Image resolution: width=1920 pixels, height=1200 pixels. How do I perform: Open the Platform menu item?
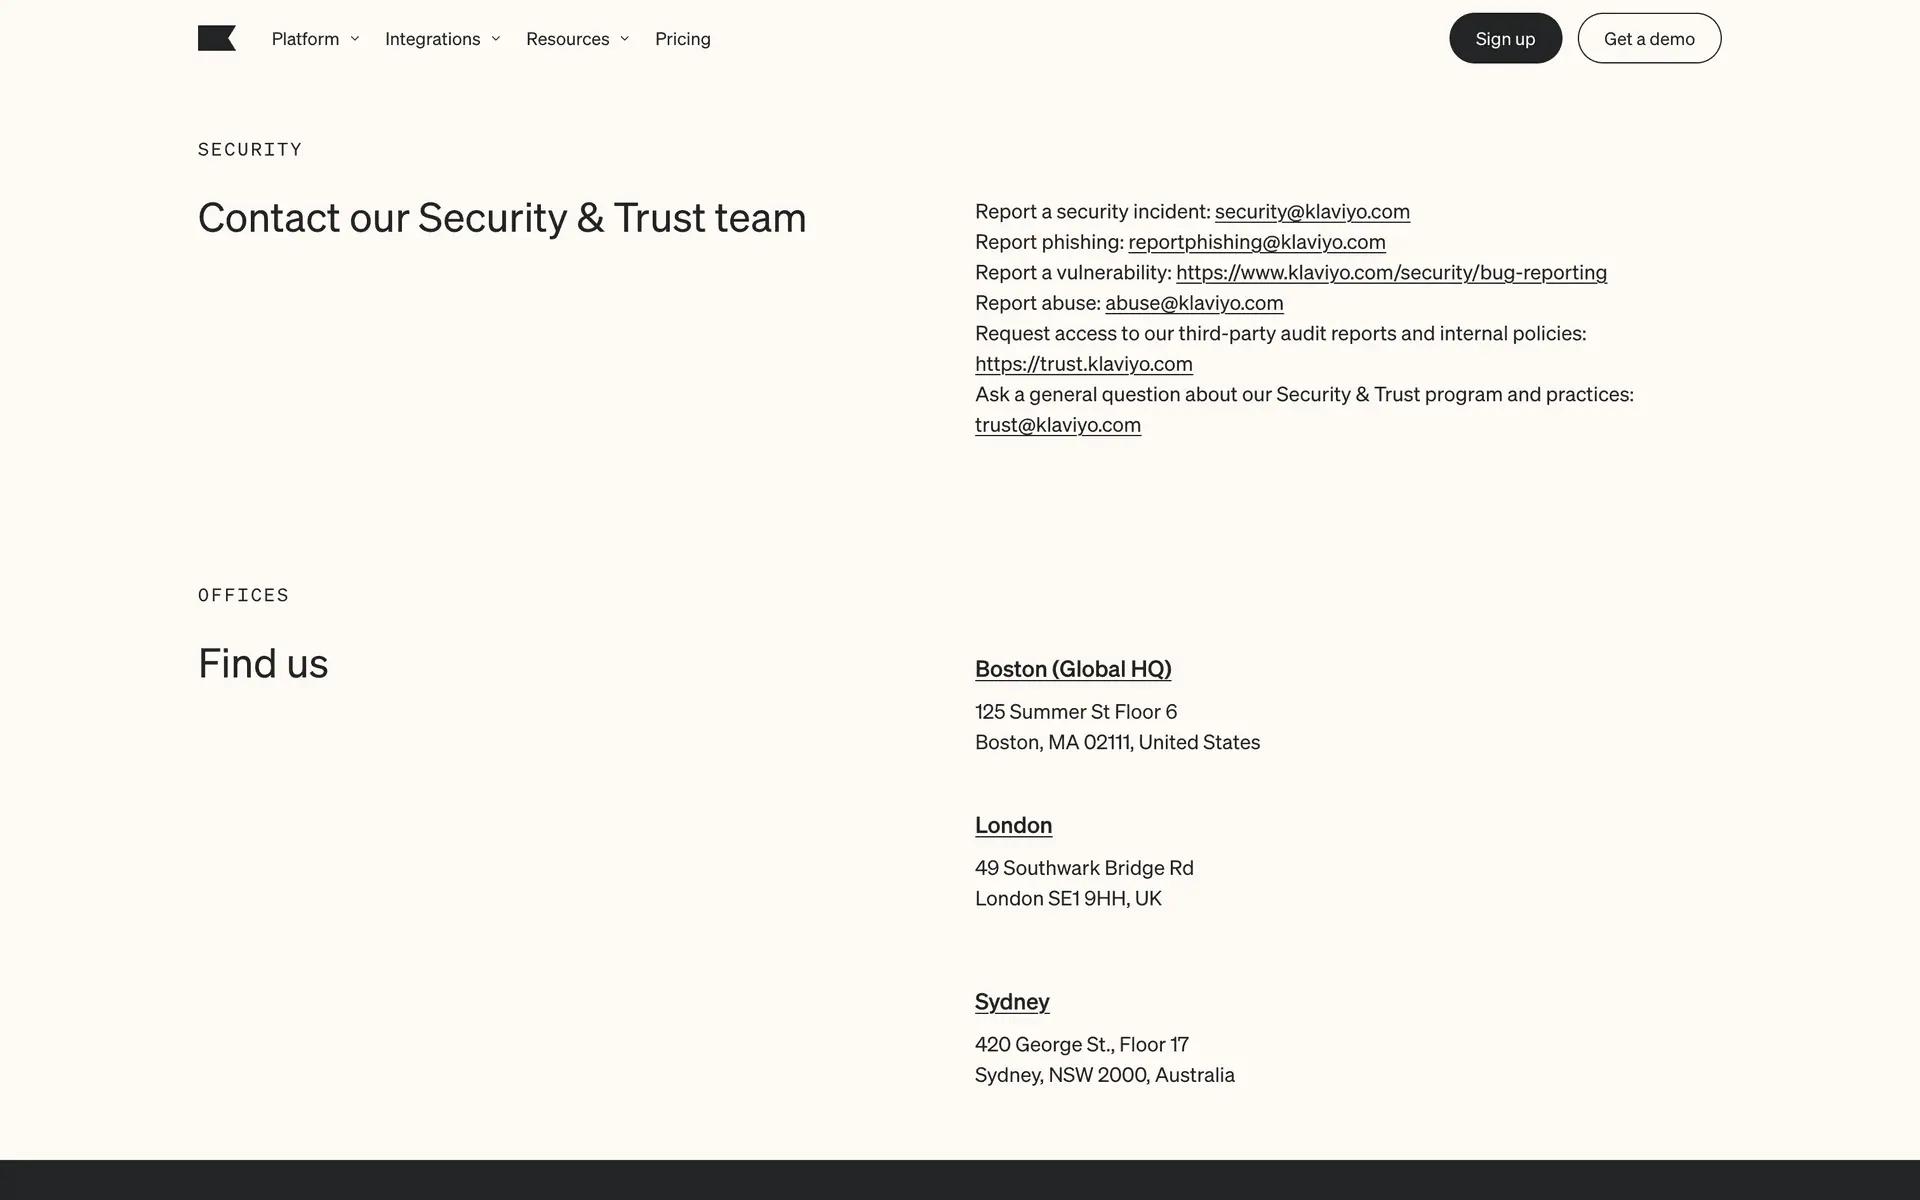point(305,39)
